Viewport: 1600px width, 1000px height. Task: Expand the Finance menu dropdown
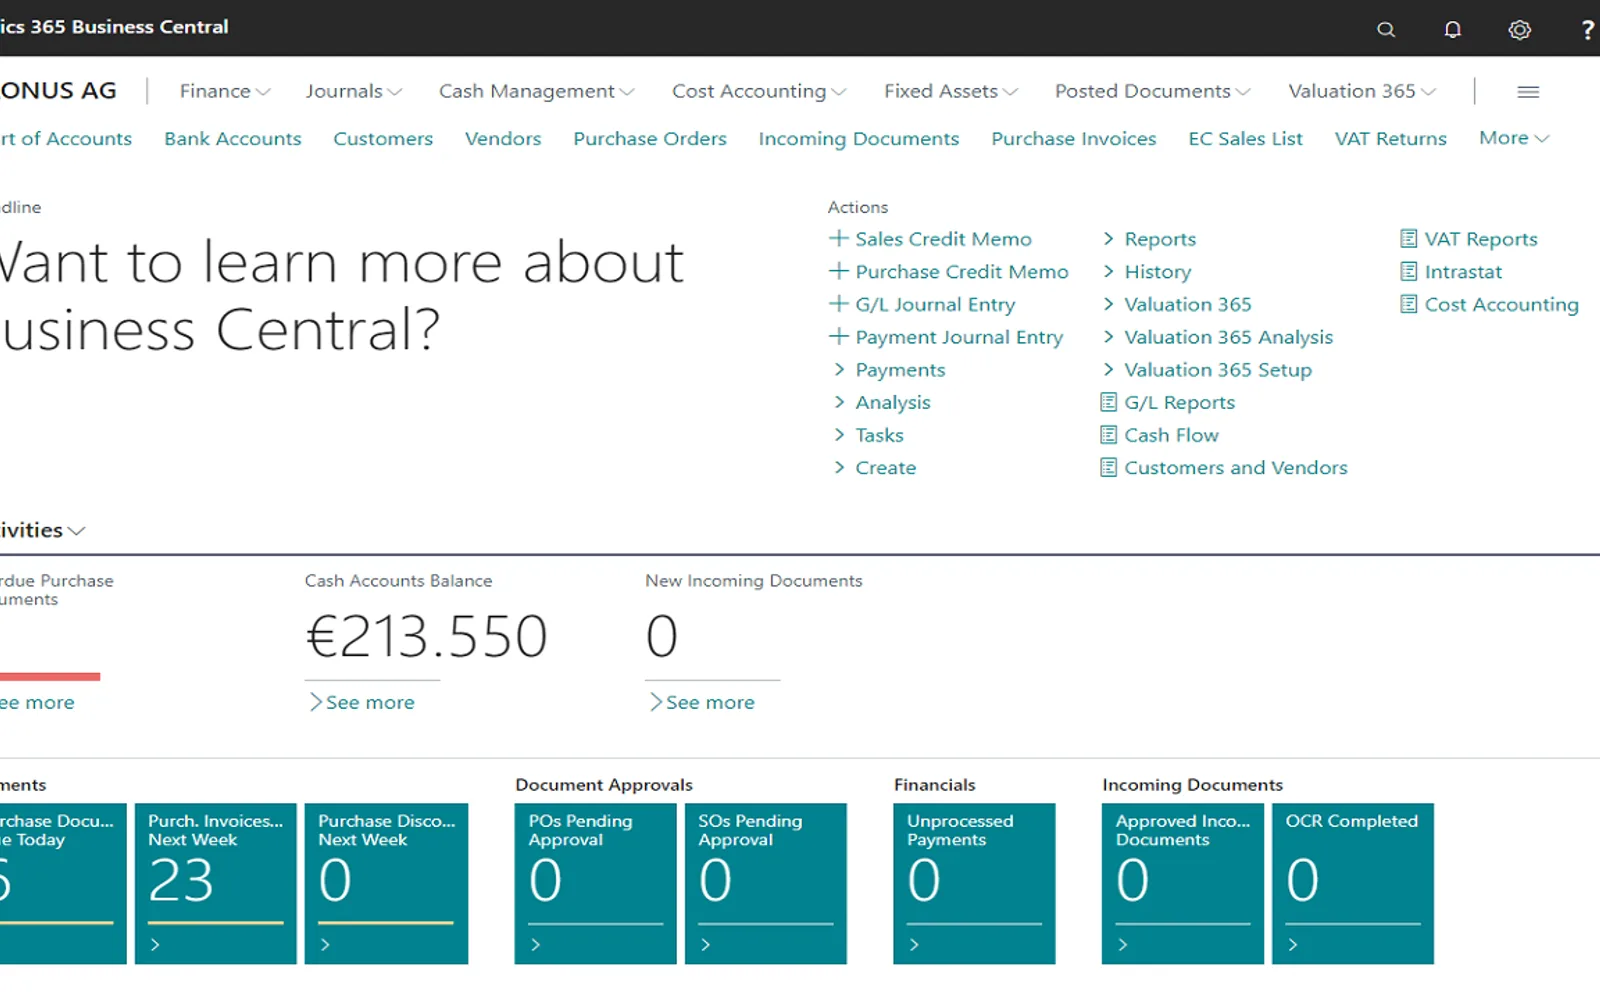click(x=225, y=92)
